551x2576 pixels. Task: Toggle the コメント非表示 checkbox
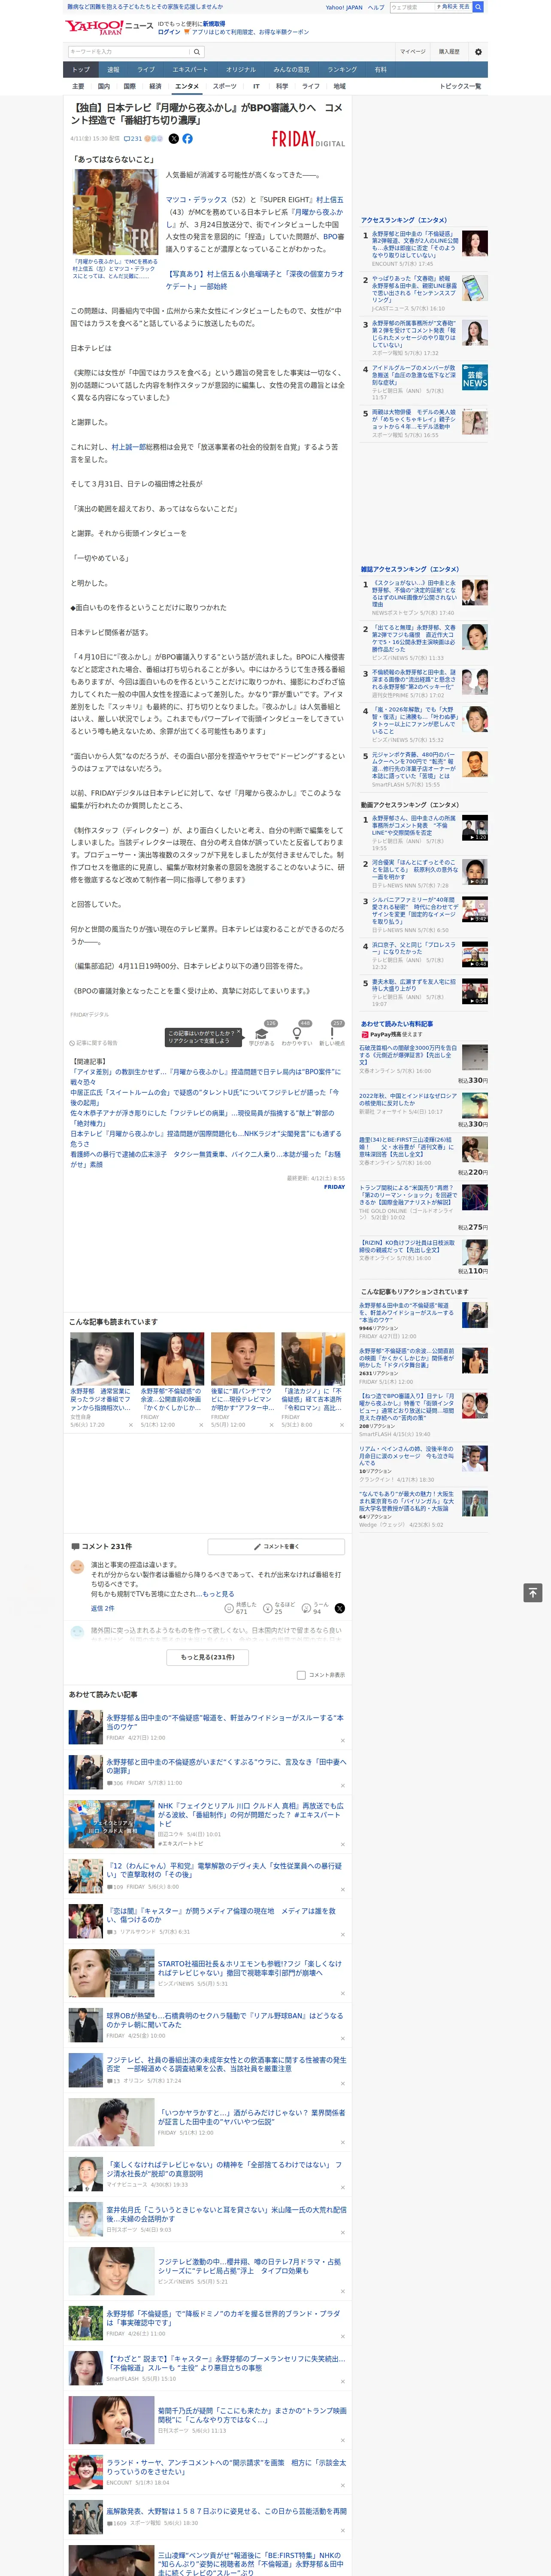301,1675
